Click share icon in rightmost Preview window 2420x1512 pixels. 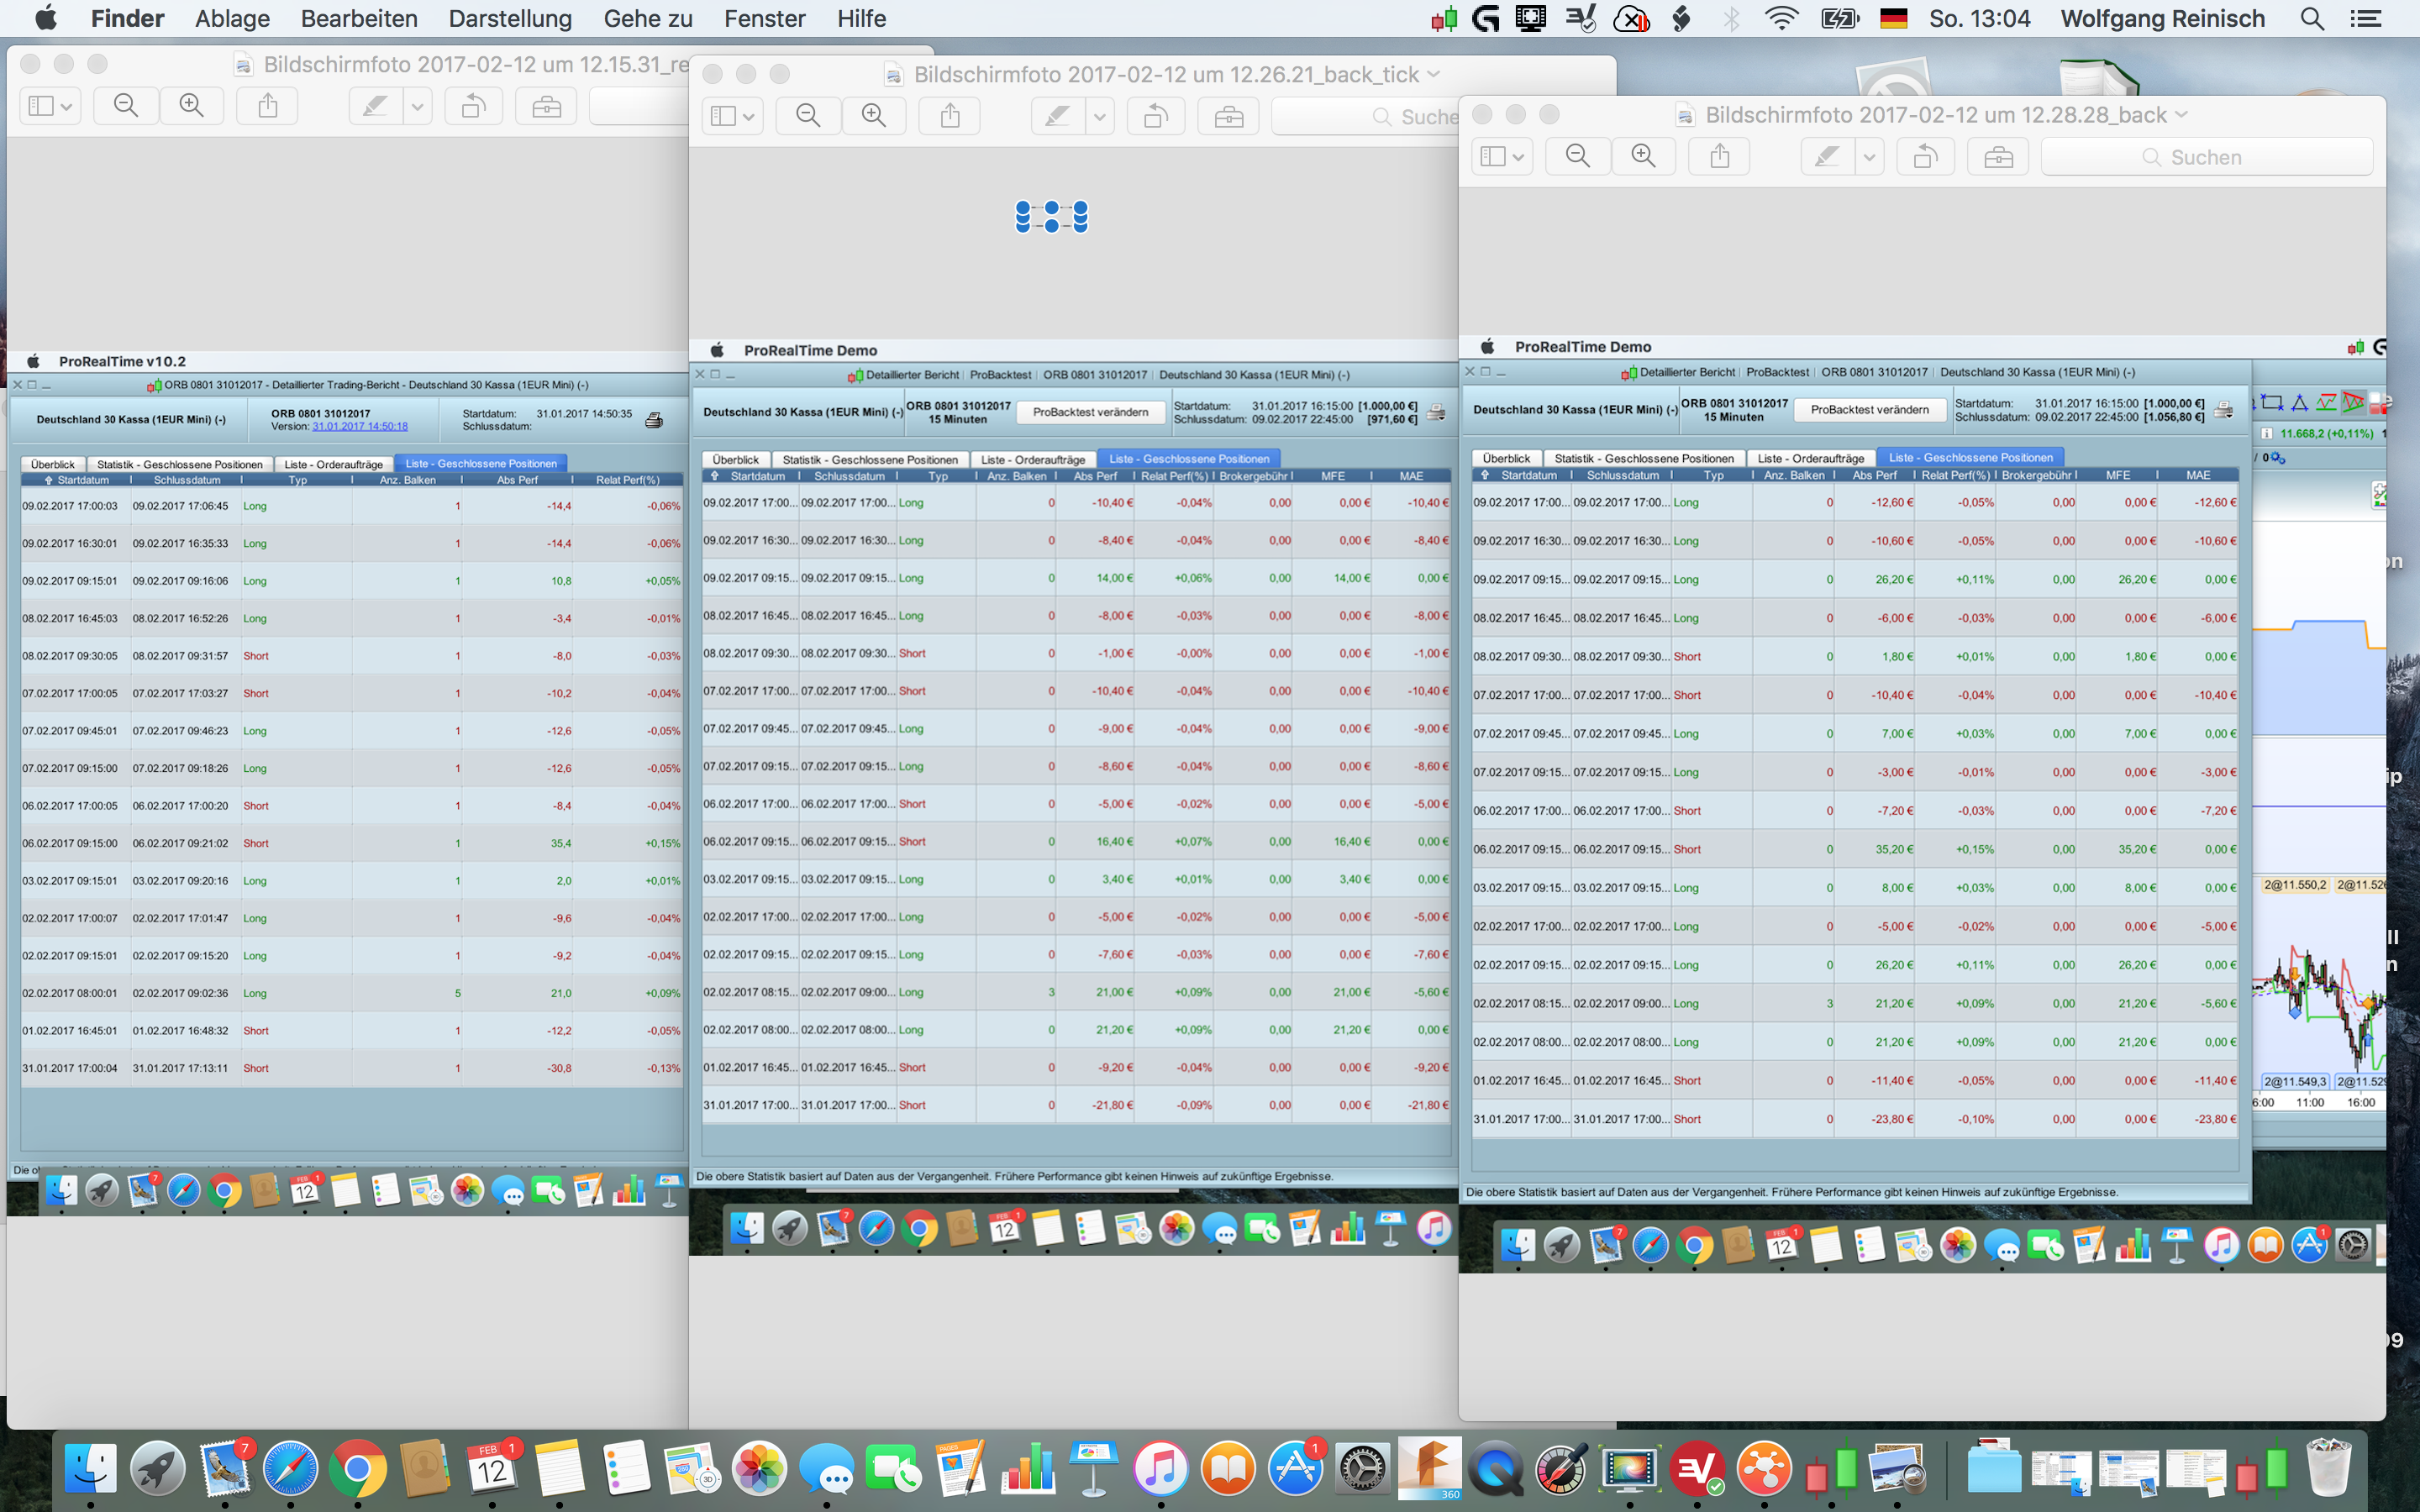(x=1719, y=157)
